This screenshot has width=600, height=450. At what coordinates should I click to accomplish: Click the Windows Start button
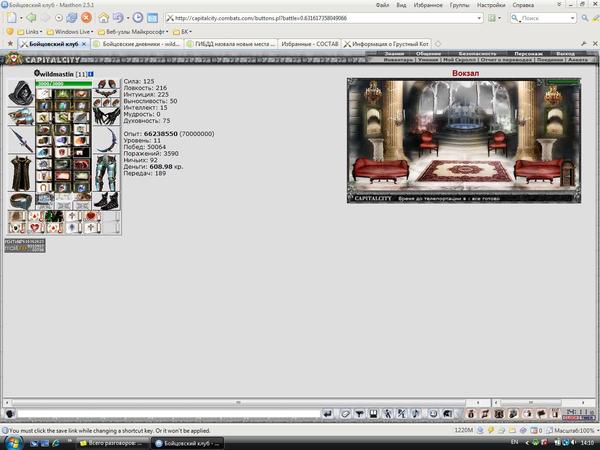[12, 443]
